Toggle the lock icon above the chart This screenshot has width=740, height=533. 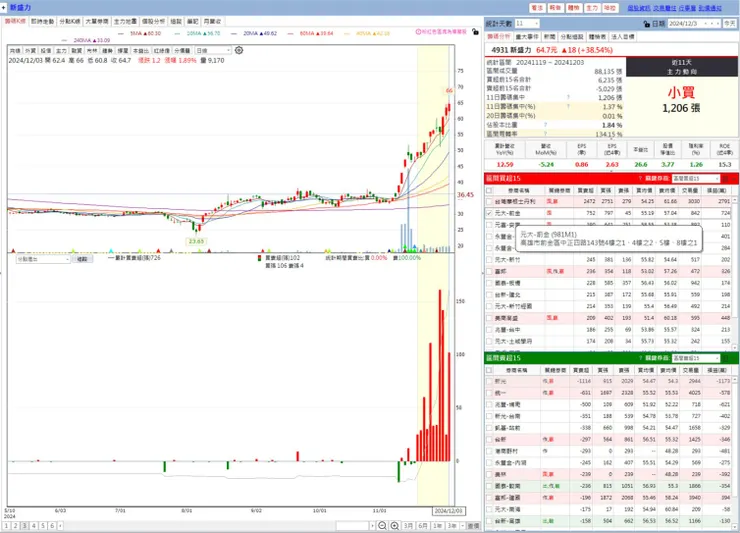pyautogui.click(x=475, y=32)
